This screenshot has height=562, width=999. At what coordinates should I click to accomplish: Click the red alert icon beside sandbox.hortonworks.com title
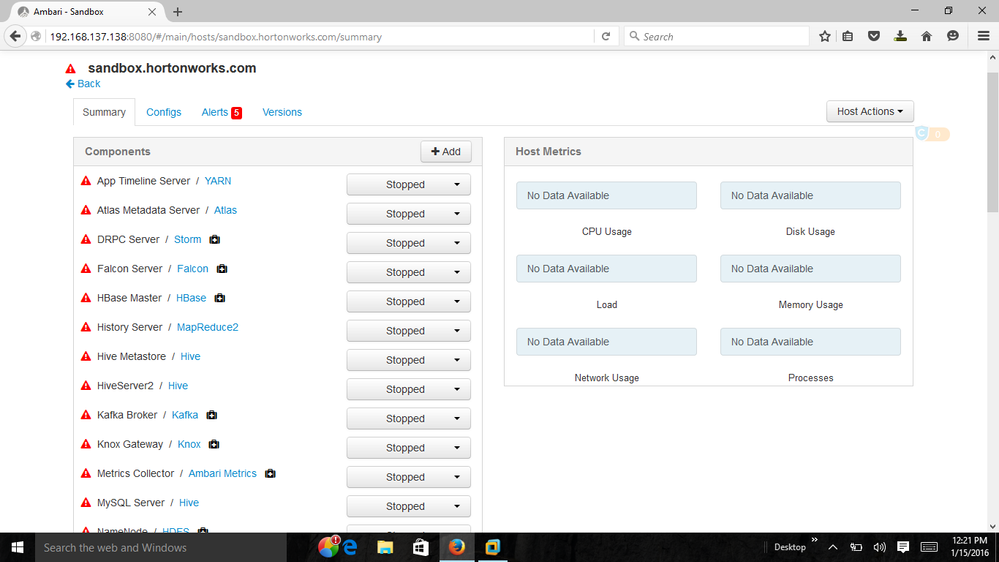coord(71,69)
